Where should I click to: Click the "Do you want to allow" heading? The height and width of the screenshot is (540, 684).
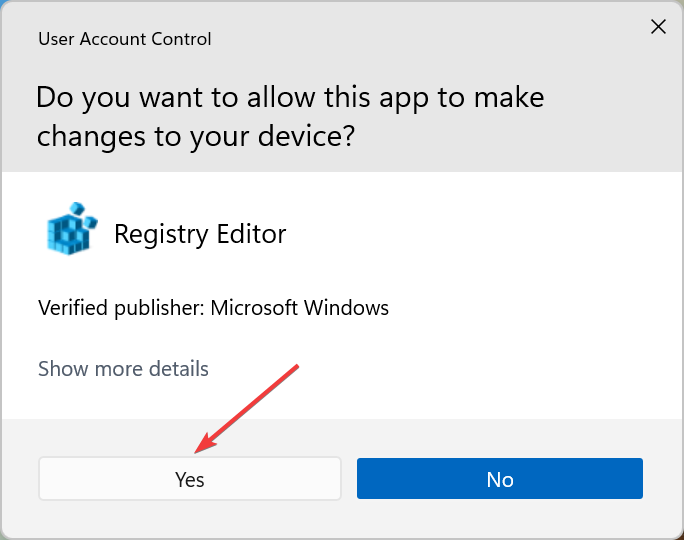click(290, 98)
